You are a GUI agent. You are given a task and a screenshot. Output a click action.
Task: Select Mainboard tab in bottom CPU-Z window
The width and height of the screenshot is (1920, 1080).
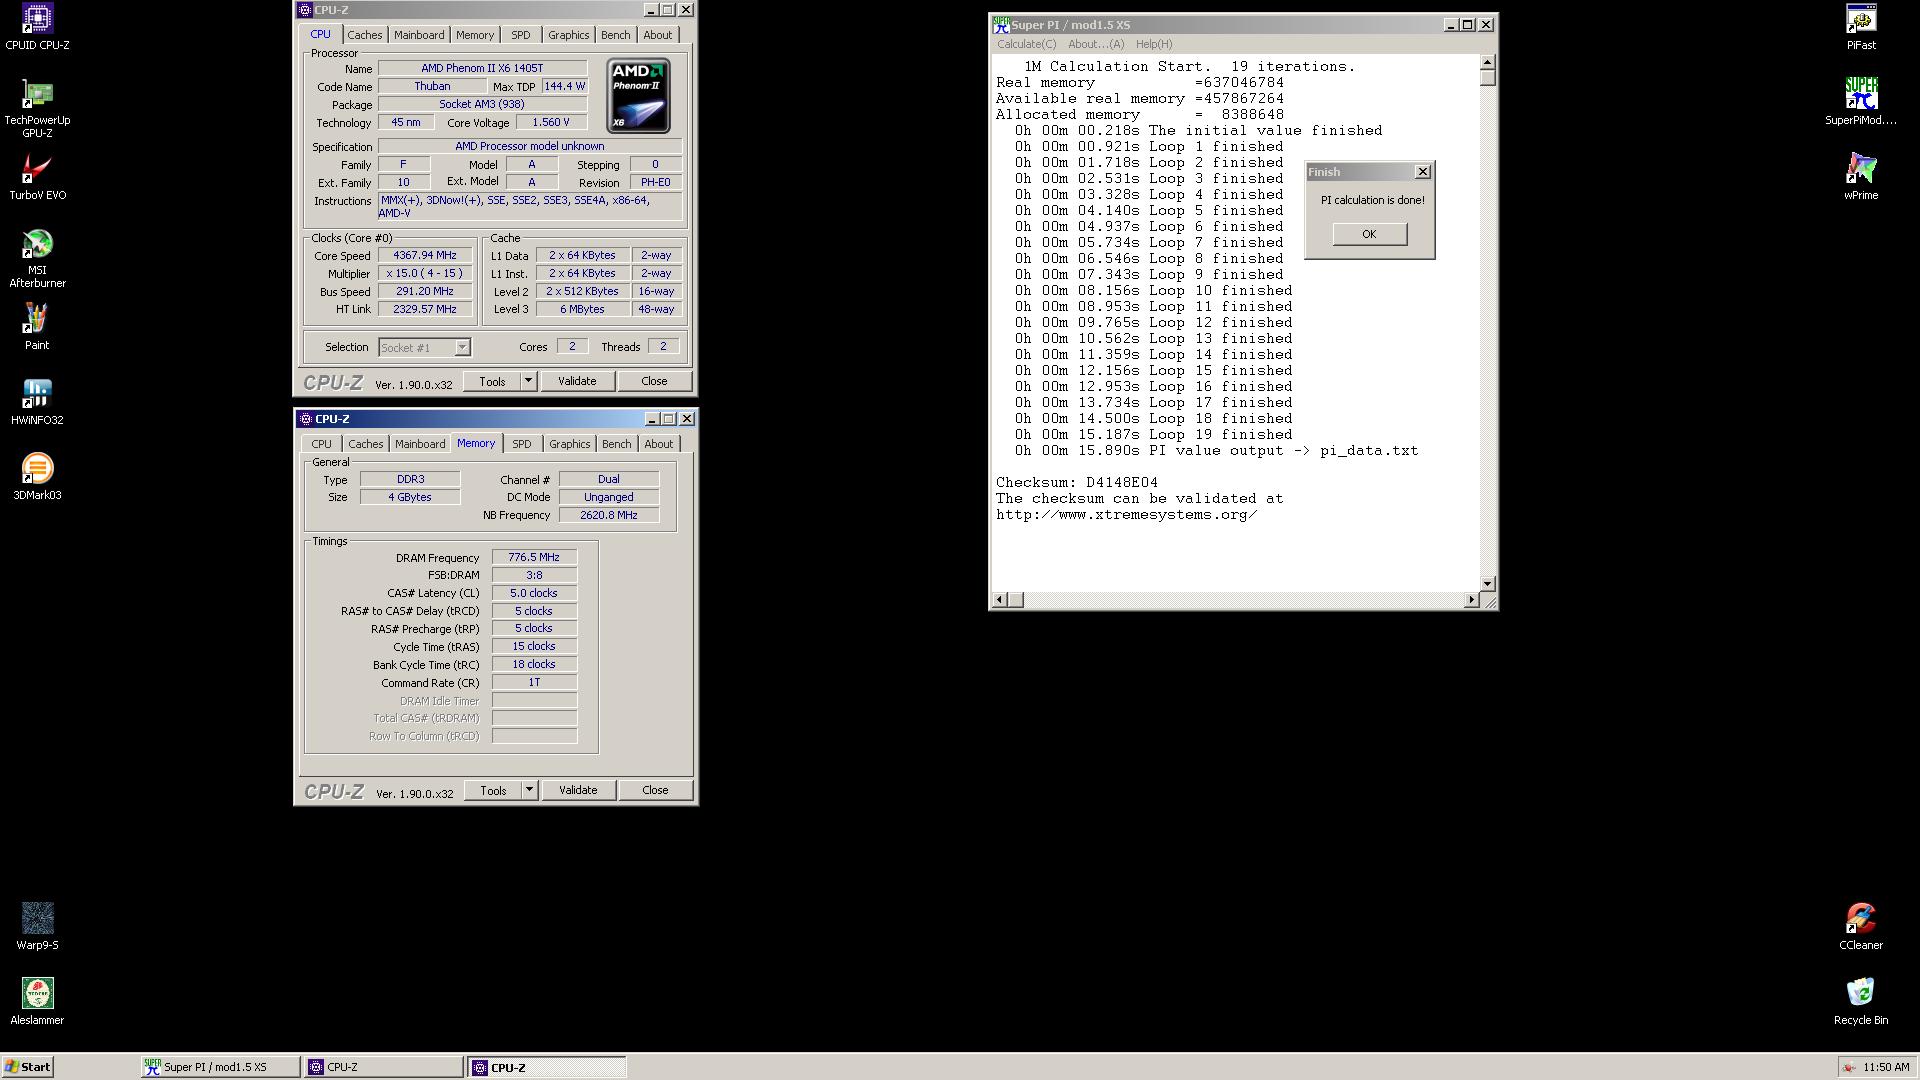(x=420, y=444)
